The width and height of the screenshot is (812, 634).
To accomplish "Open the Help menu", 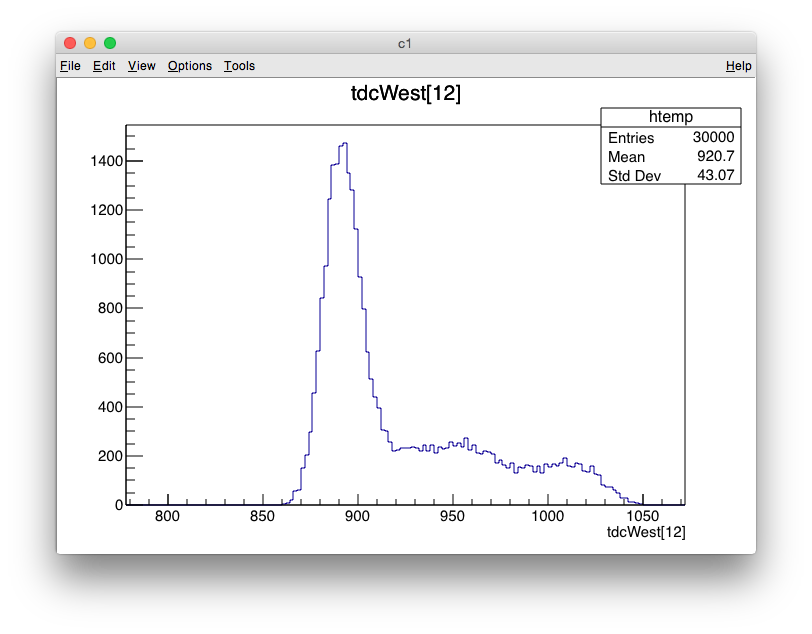I will coord(738,66).
